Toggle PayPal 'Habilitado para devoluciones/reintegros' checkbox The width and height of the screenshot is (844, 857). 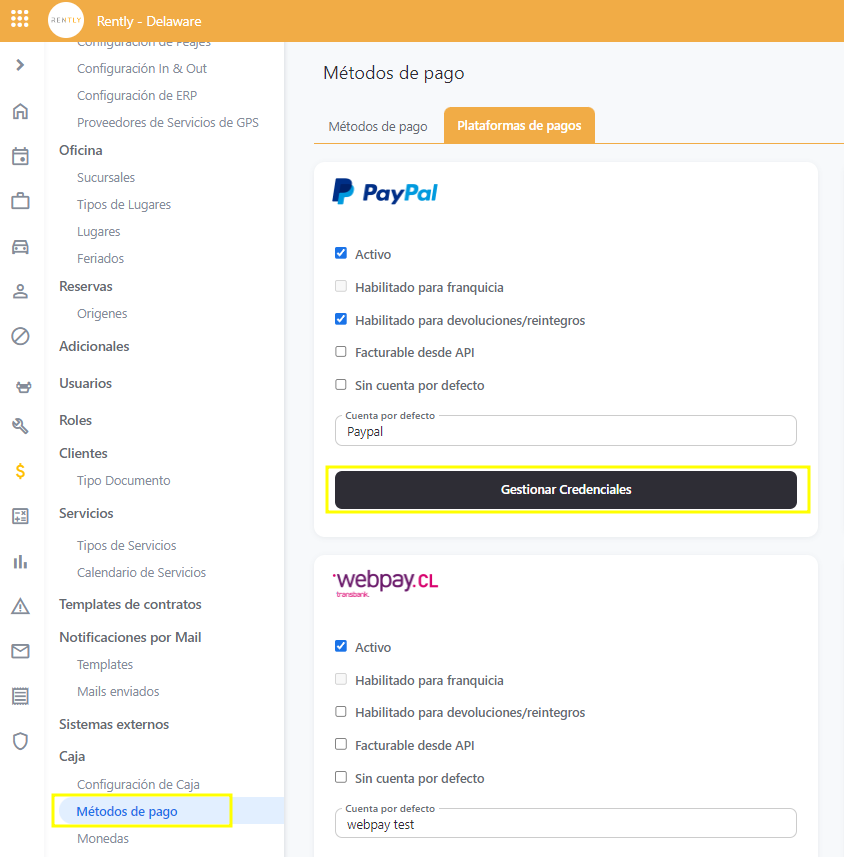341,320
